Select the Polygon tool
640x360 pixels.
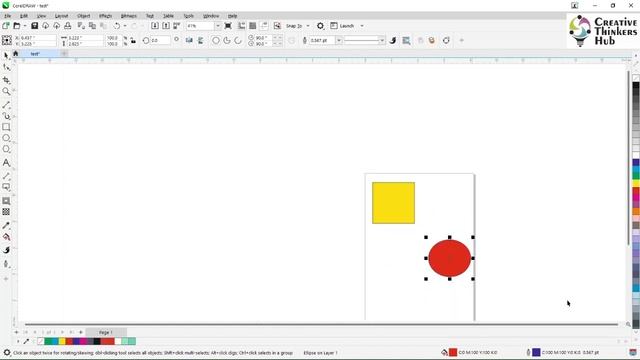pyautogui.click(x=6, y=149)
